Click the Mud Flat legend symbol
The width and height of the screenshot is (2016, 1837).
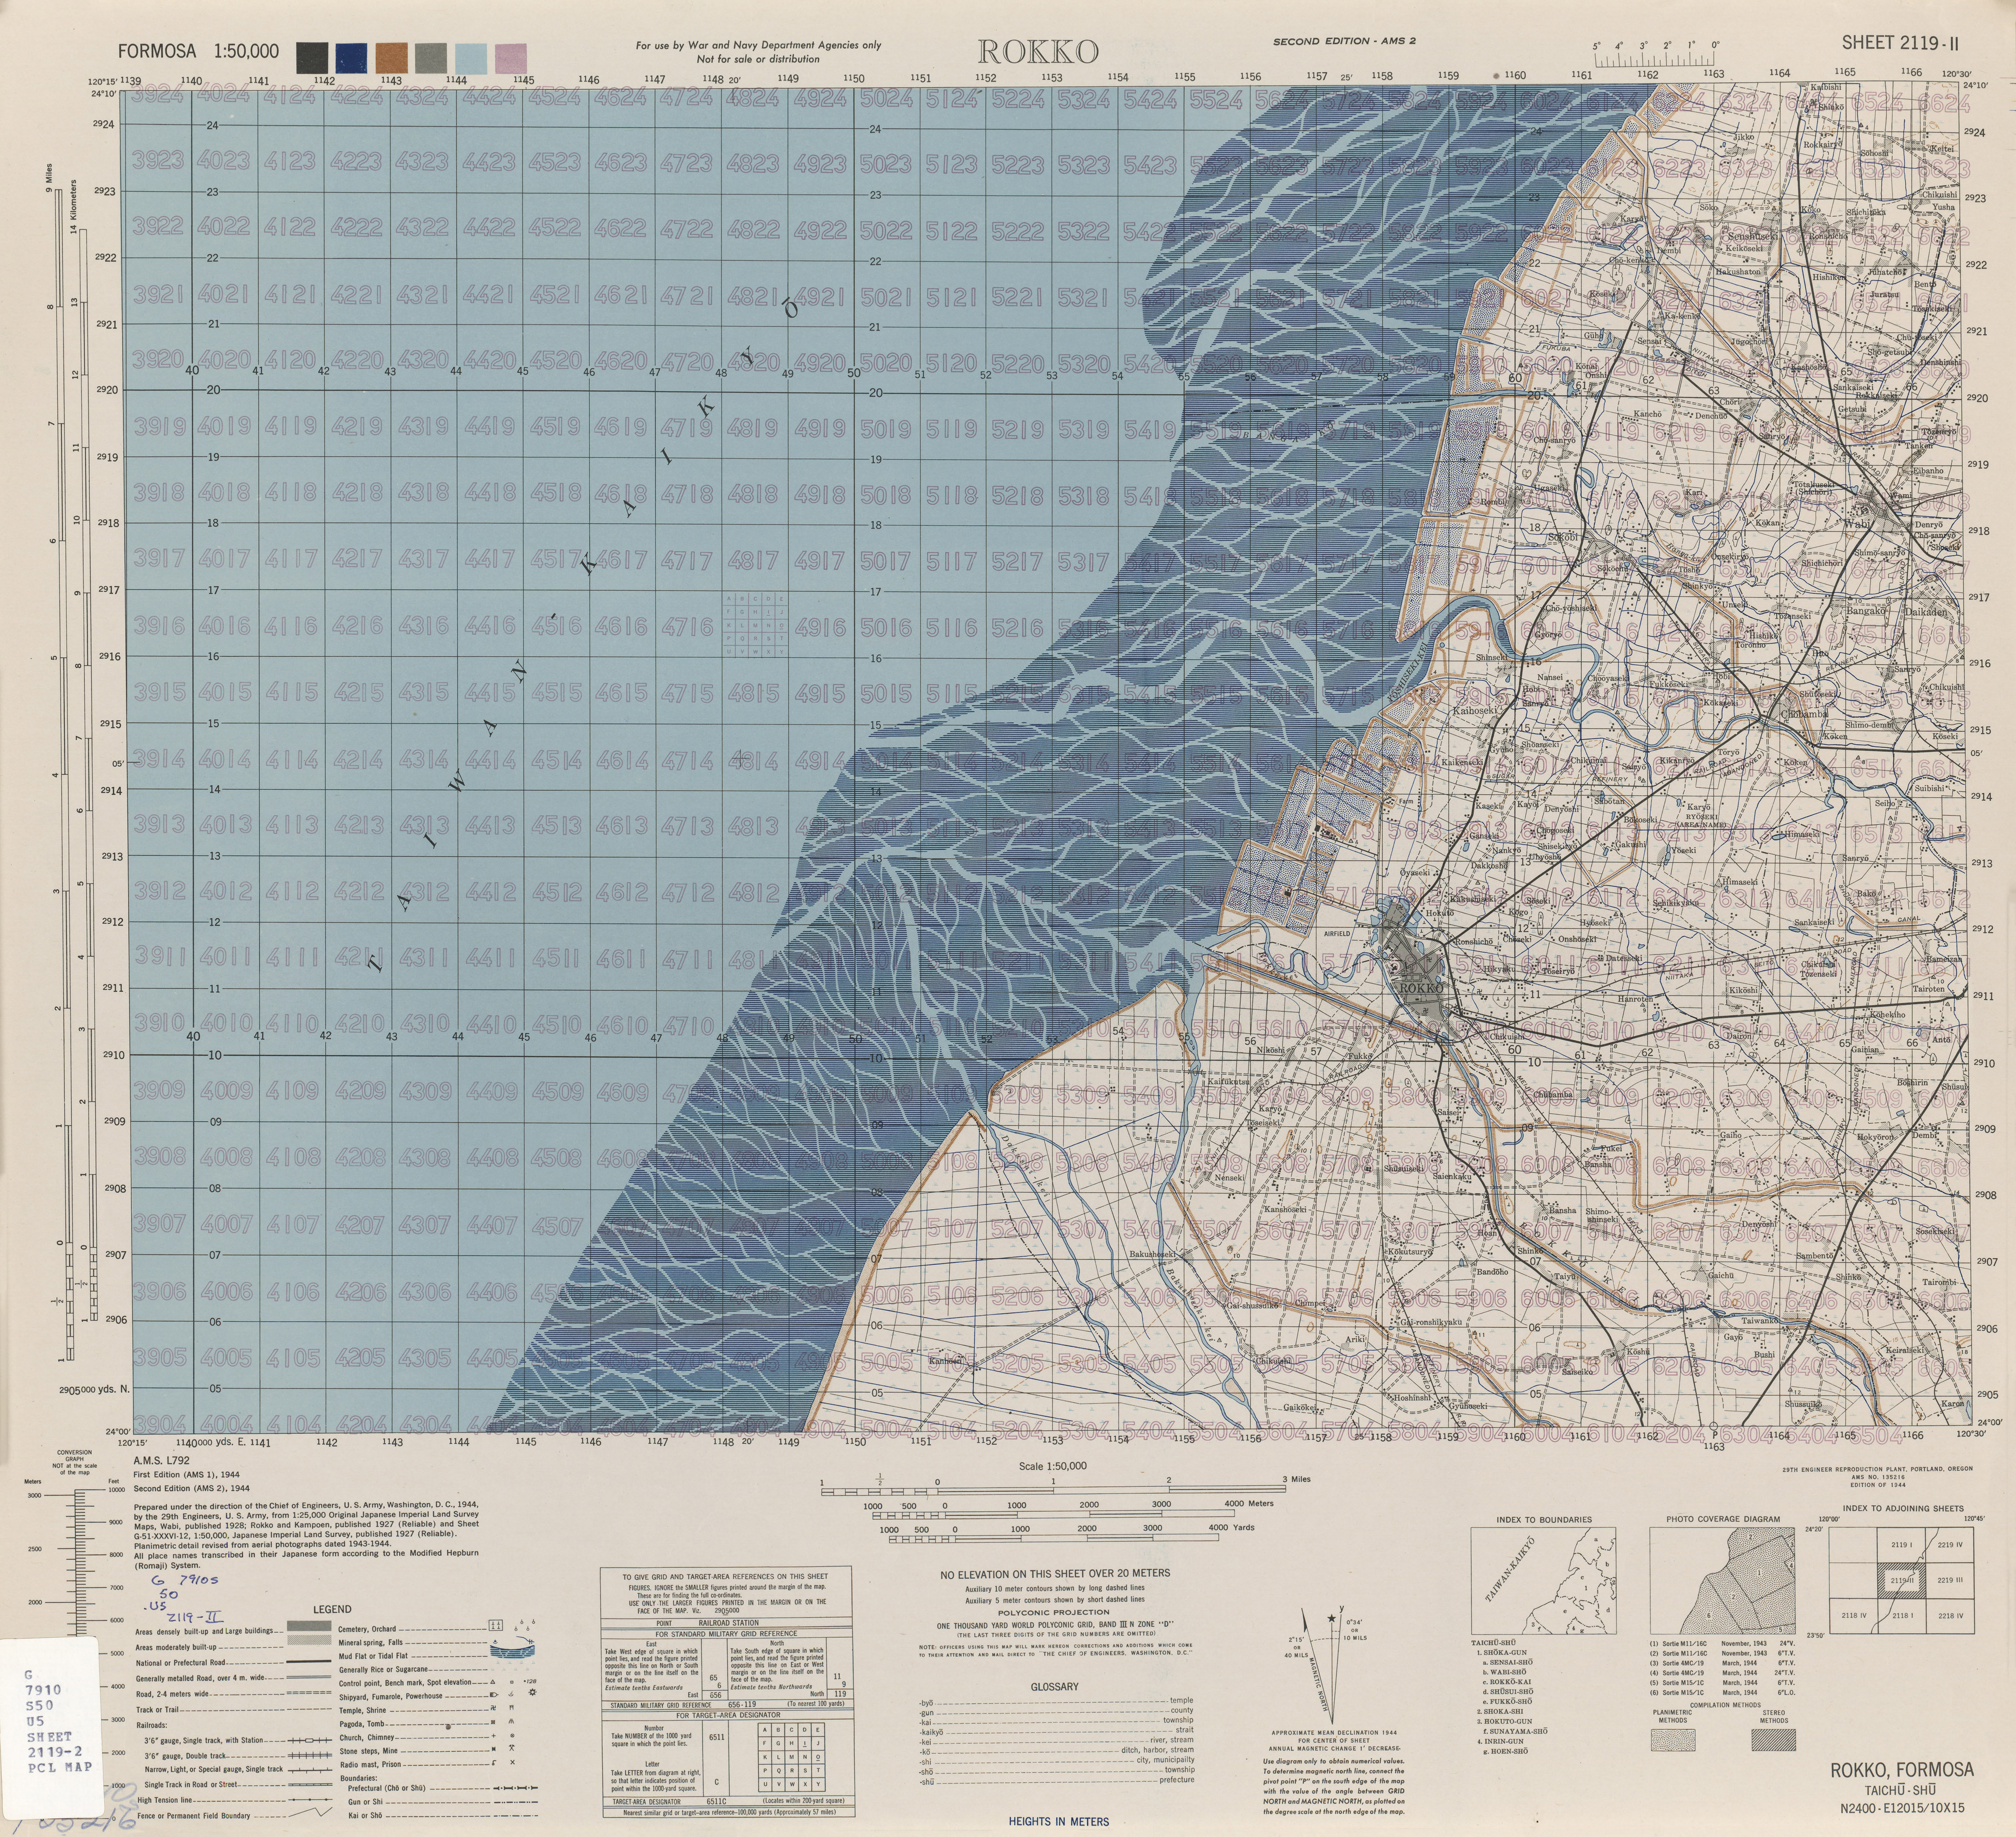click(x=512, y=1653)
